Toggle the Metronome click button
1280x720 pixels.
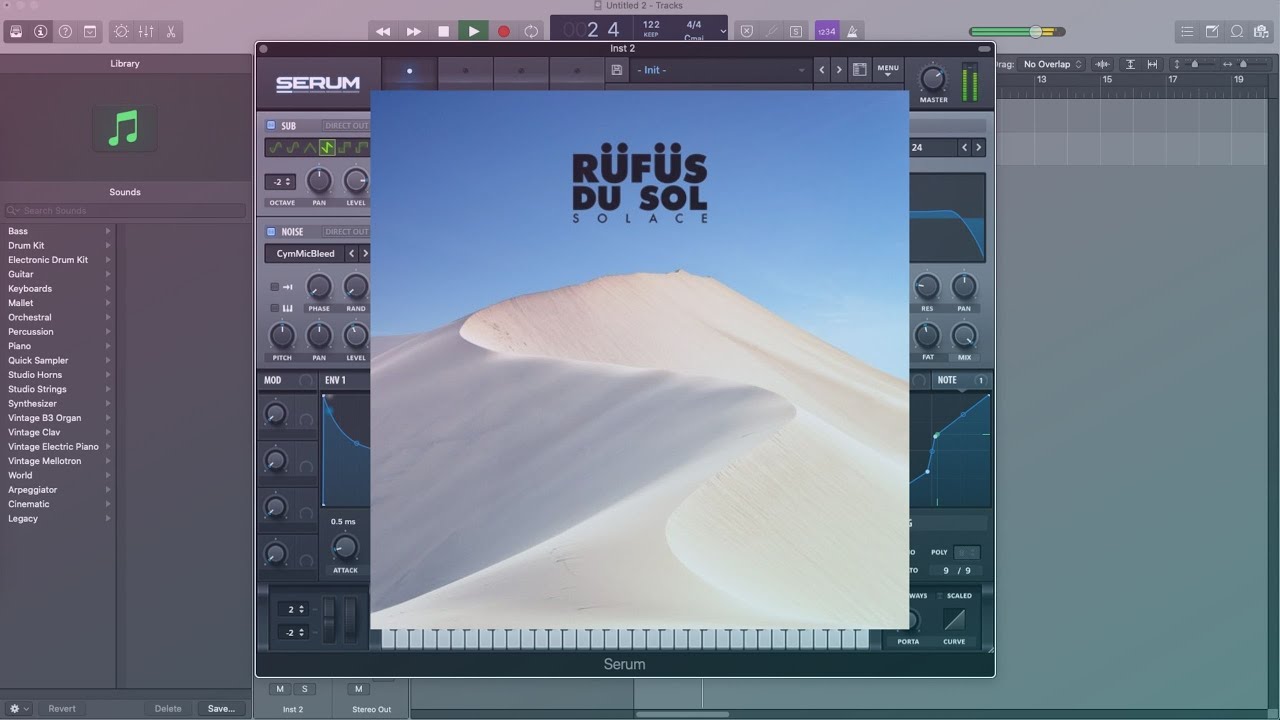pos(853,31)
